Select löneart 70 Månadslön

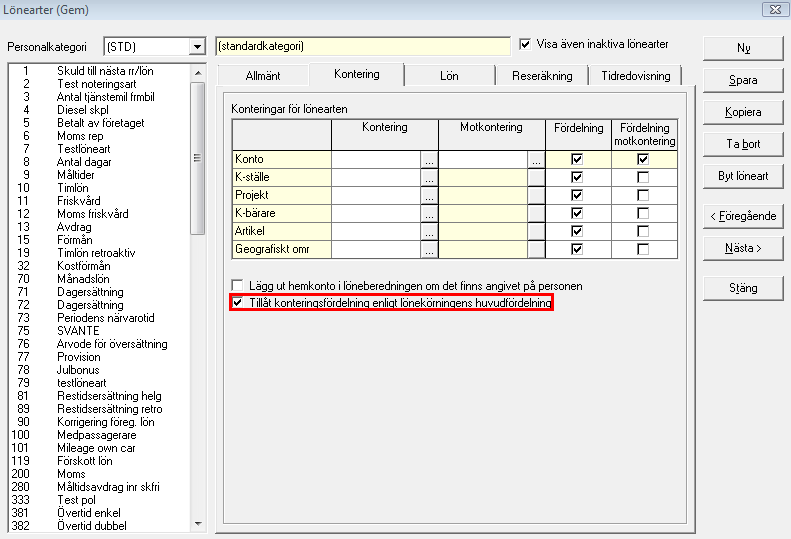(100, 279)
